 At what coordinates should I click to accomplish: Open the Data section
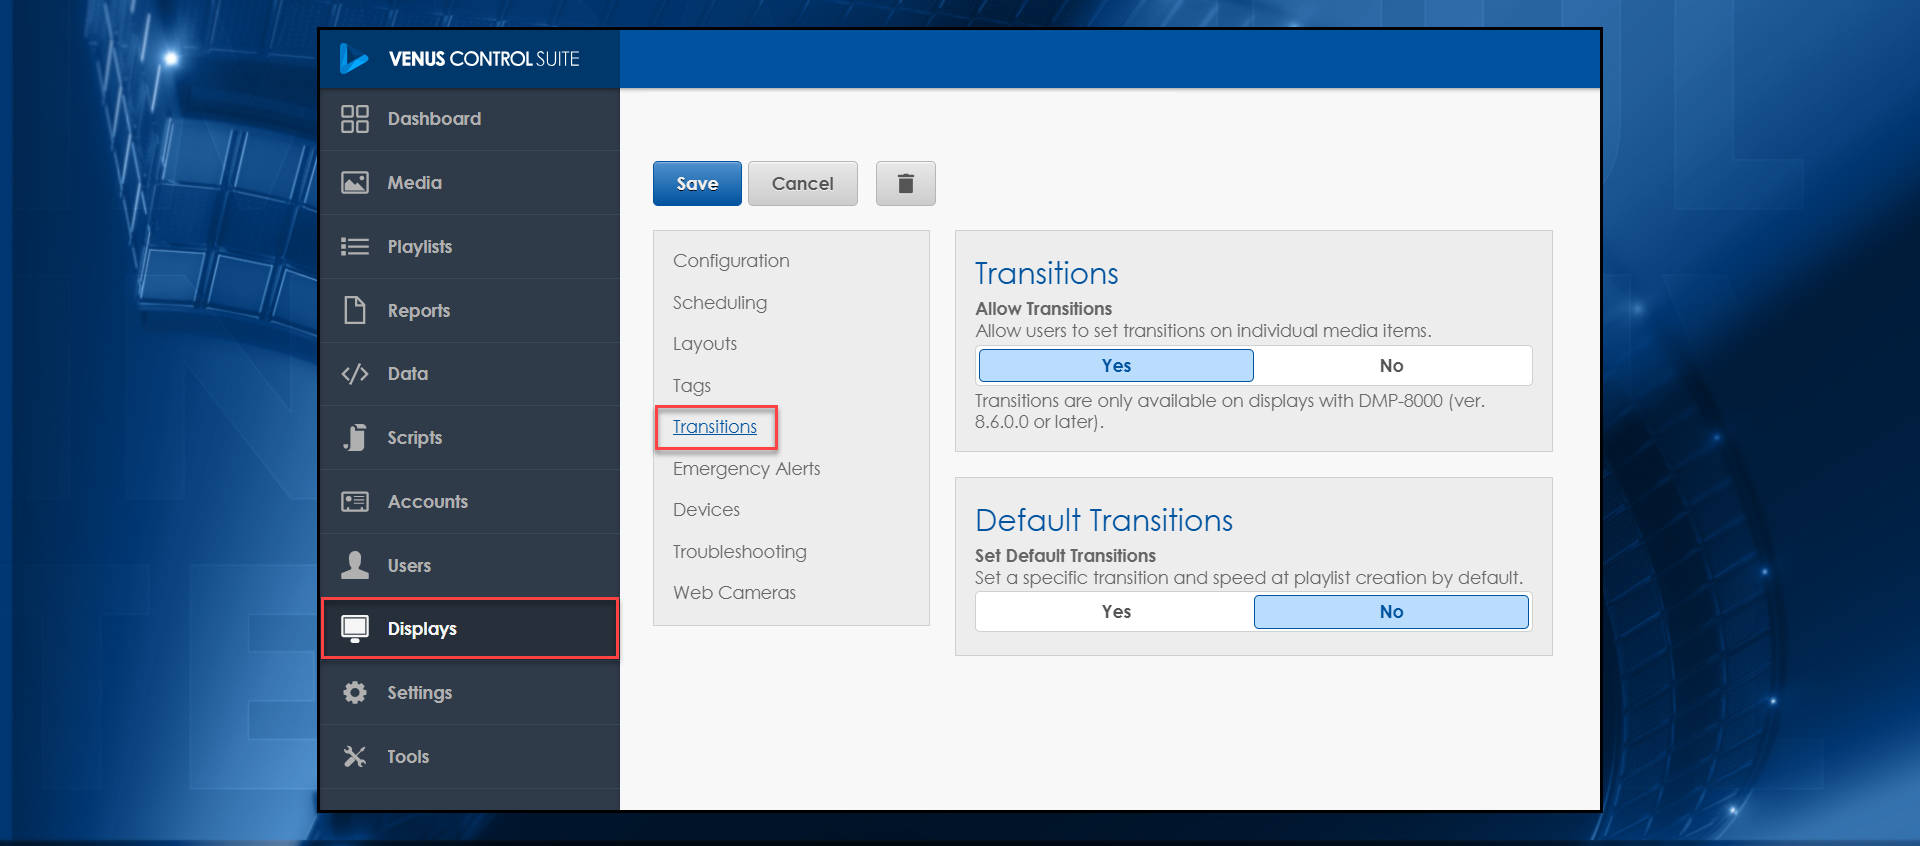tap(470, 374)
